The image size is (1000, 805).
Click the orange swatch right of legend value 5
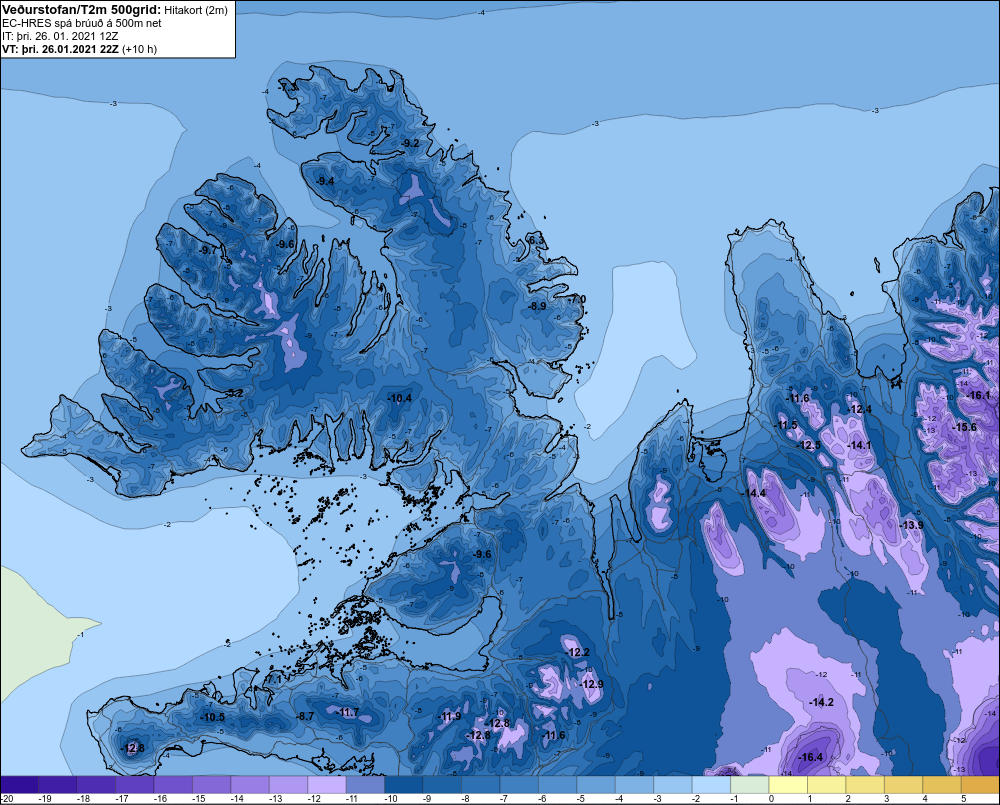pos(980,785)
